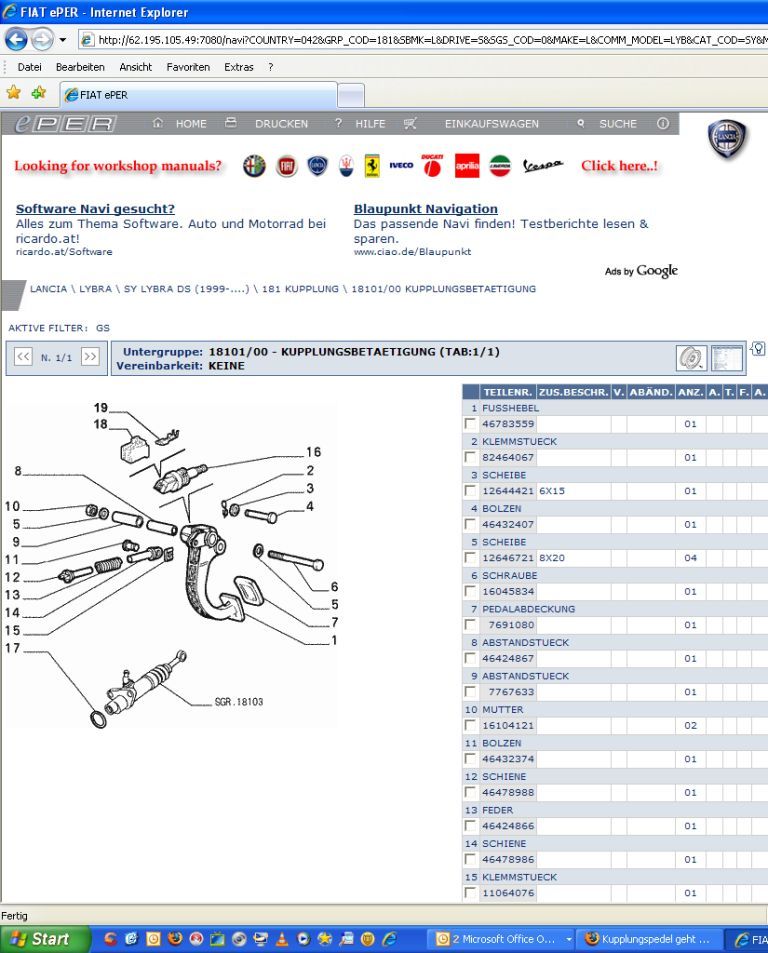Image resolution: width=768 pixels, height=953 pixels.
Task: Click the lightbulb hint icon
Action: point(757,349)
